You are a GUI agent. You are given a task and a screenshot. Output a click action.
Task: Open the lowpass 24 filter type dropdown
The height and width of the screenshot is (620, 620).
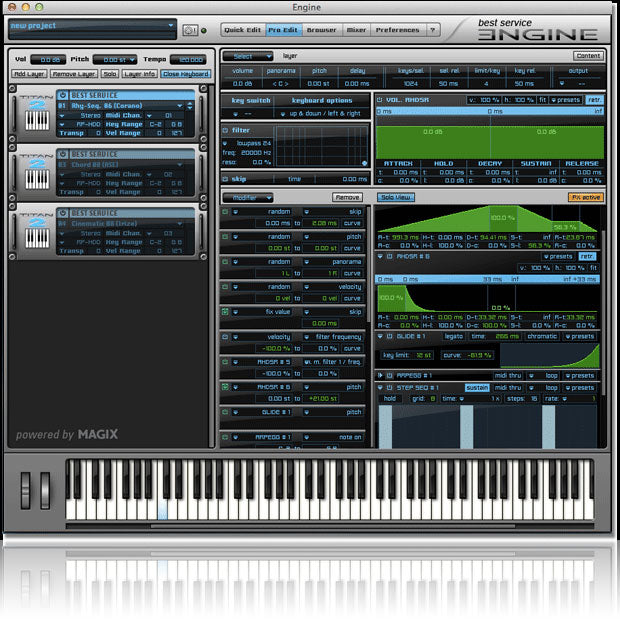225,144
